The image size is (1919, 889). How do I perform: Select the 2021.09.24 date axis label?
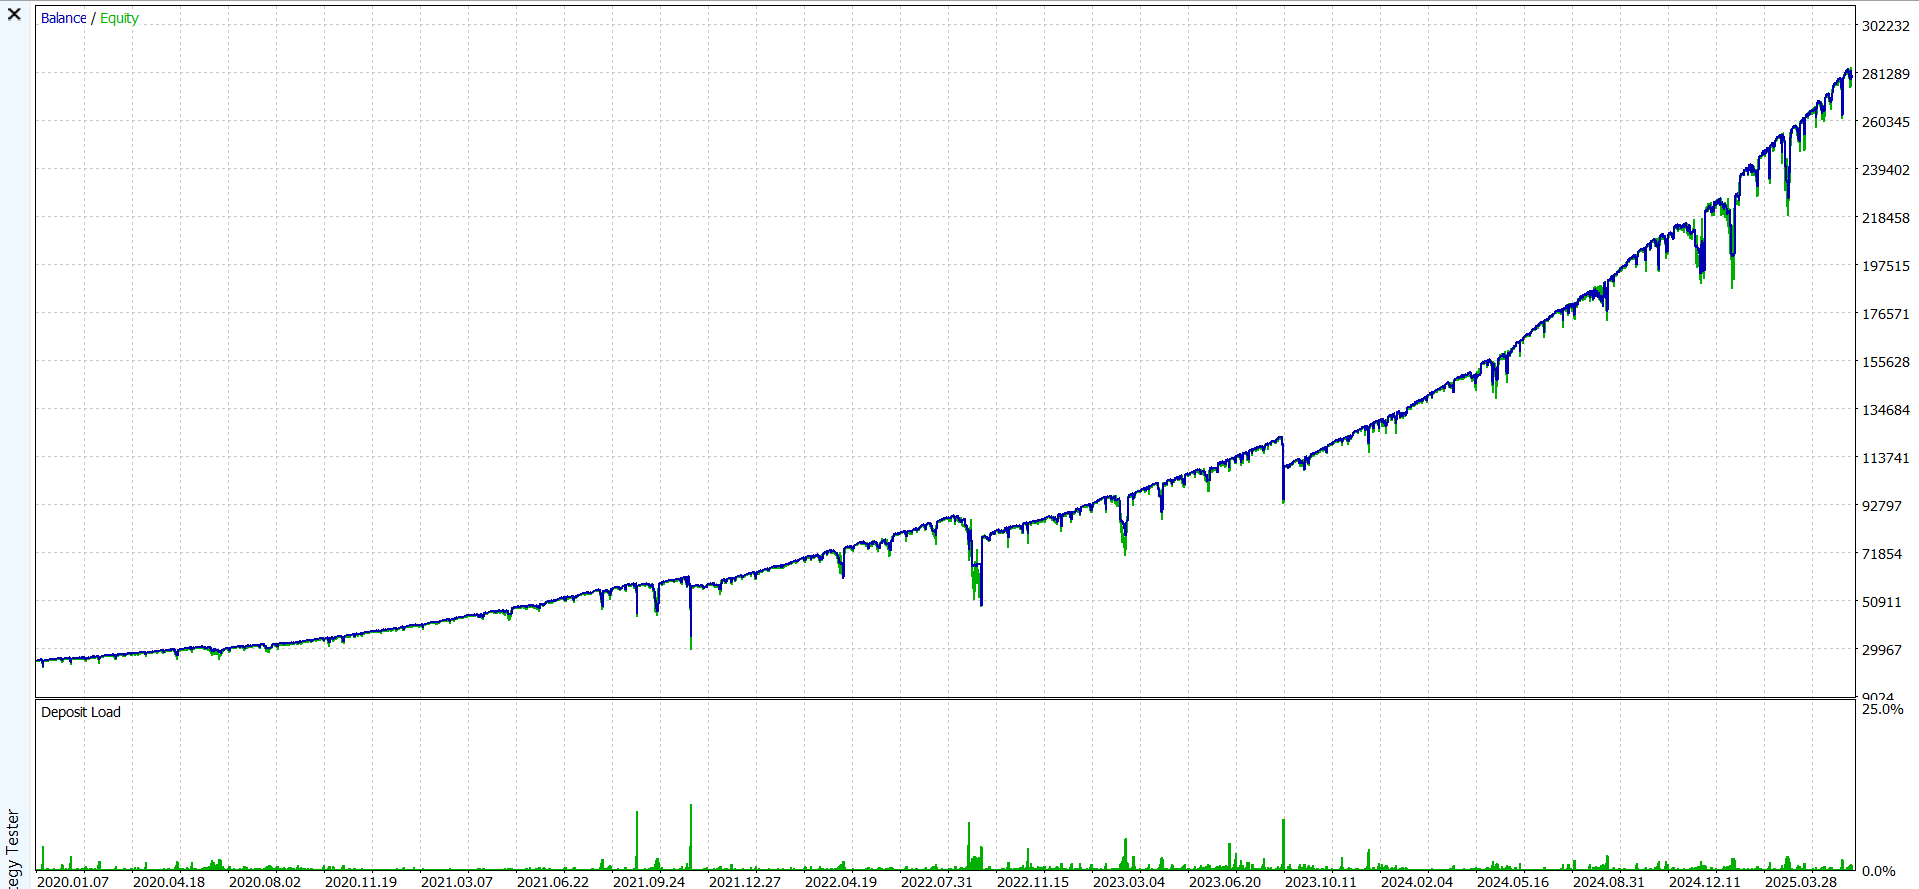(x=649, y=881)
